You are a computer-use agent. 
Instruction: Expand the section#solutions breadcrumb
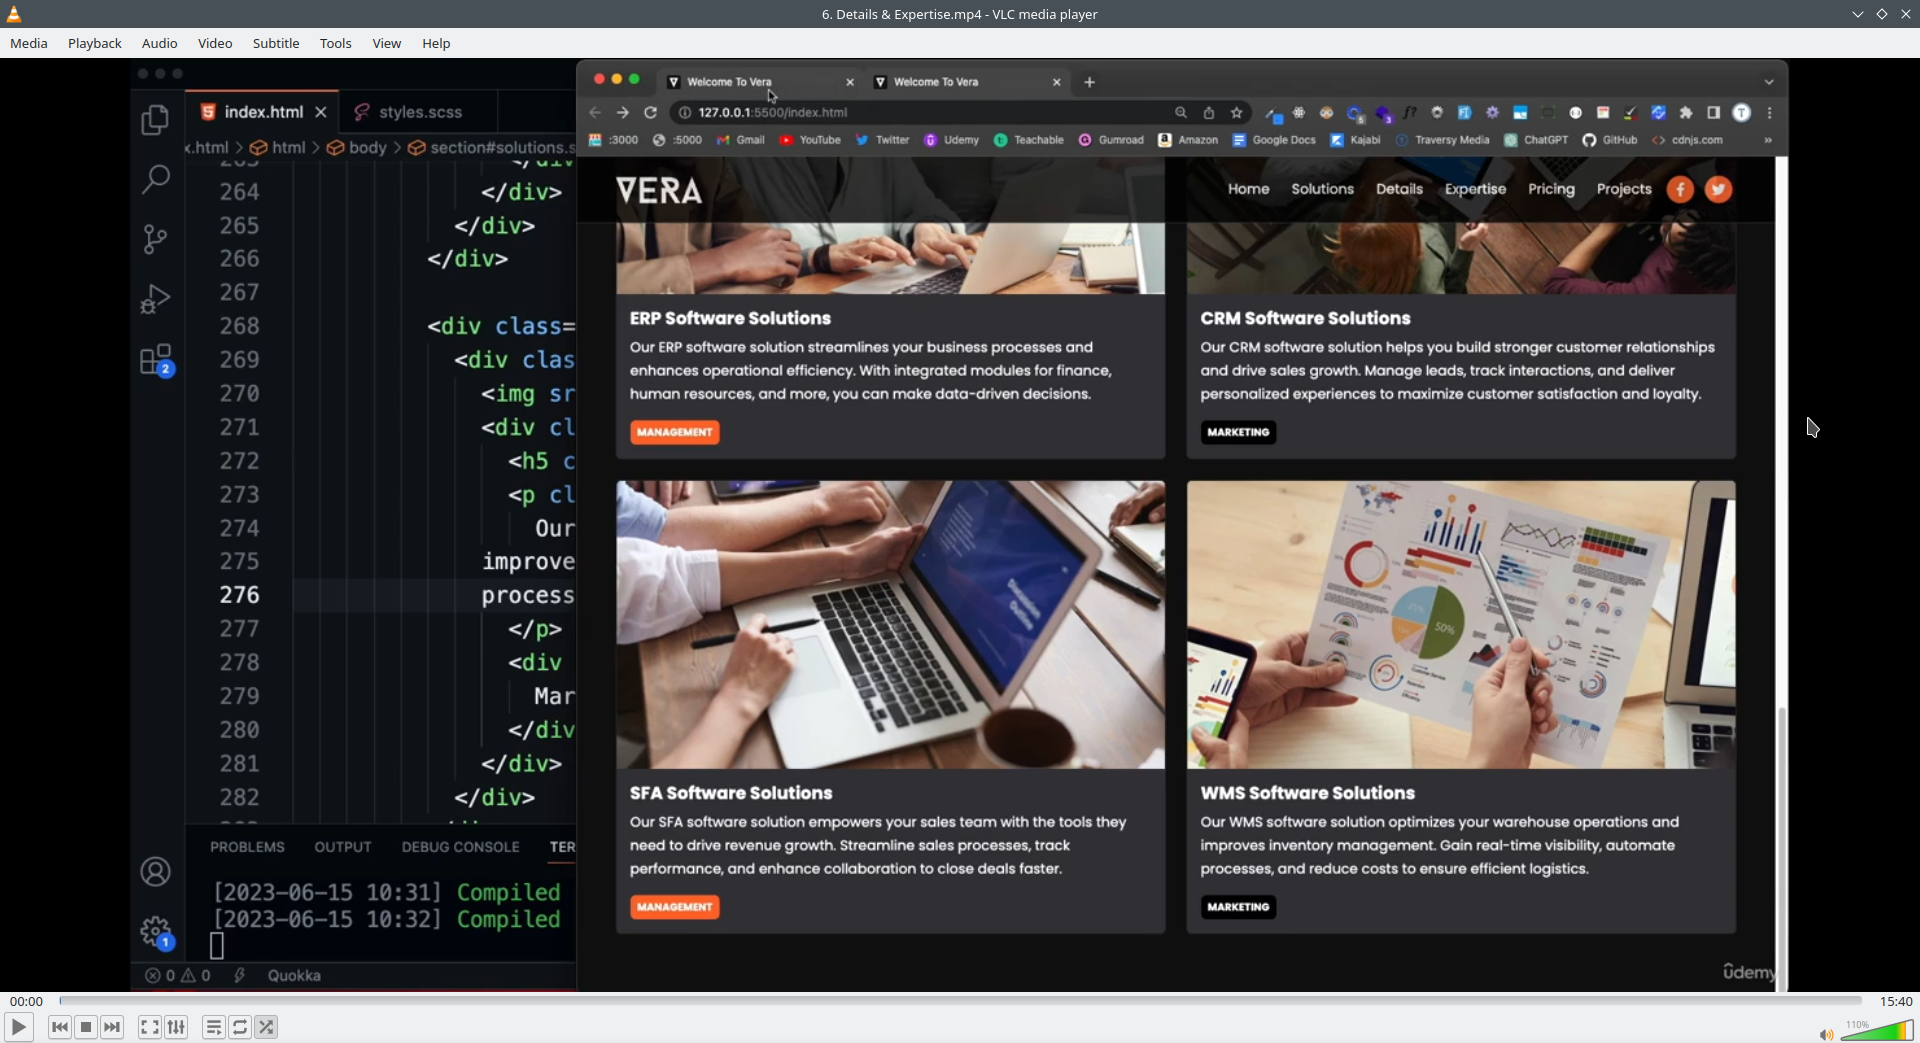pos(491,148)
